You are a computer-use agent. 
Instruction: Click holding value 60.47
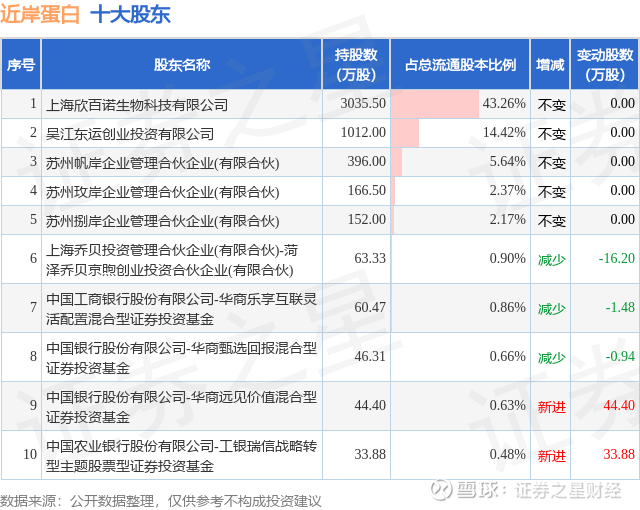(370, 307)
